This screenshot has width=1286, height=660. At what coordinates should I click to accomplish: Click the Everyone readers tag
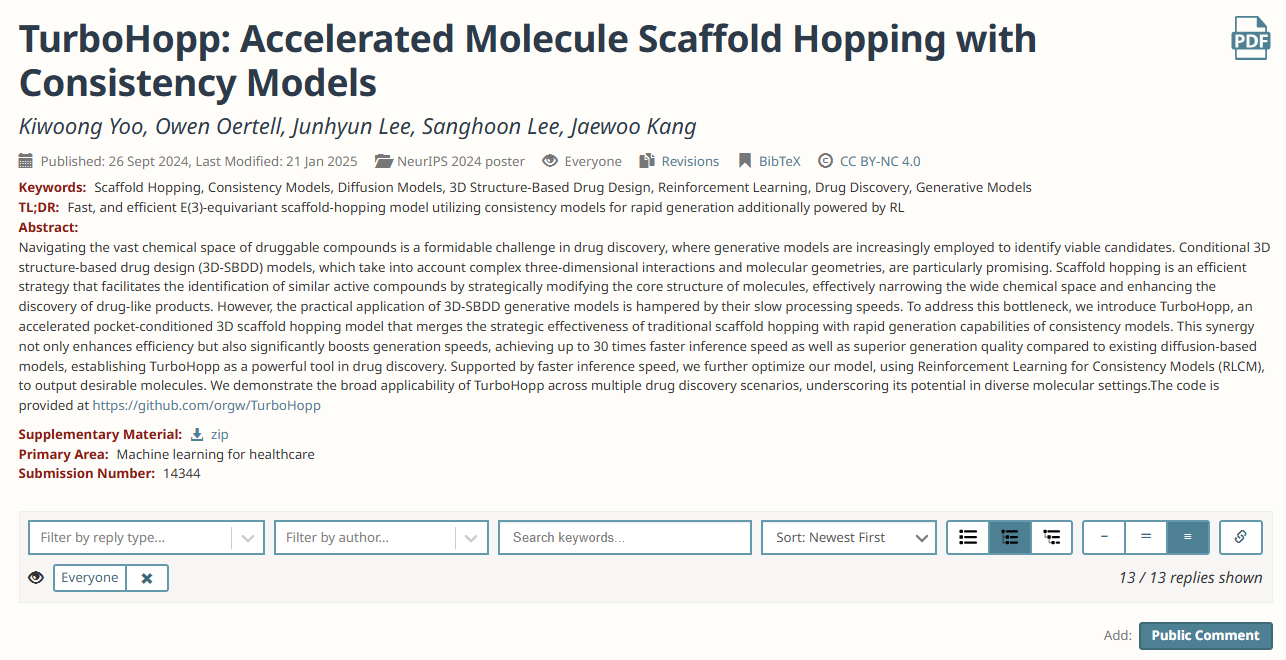(x=90, y=578)
